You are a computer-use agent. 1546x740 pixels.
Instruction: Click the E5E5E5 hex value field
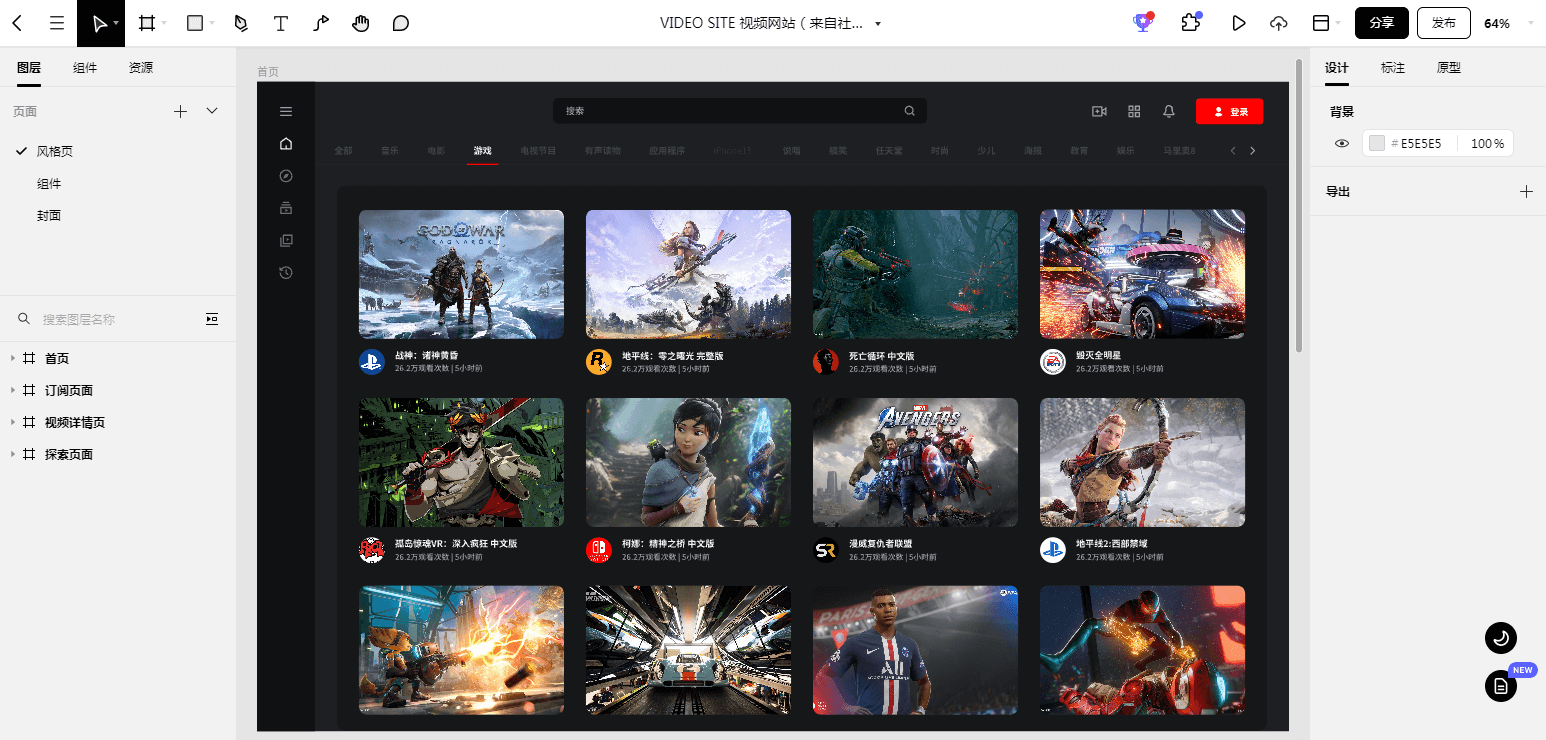[x=1421, y=144]
